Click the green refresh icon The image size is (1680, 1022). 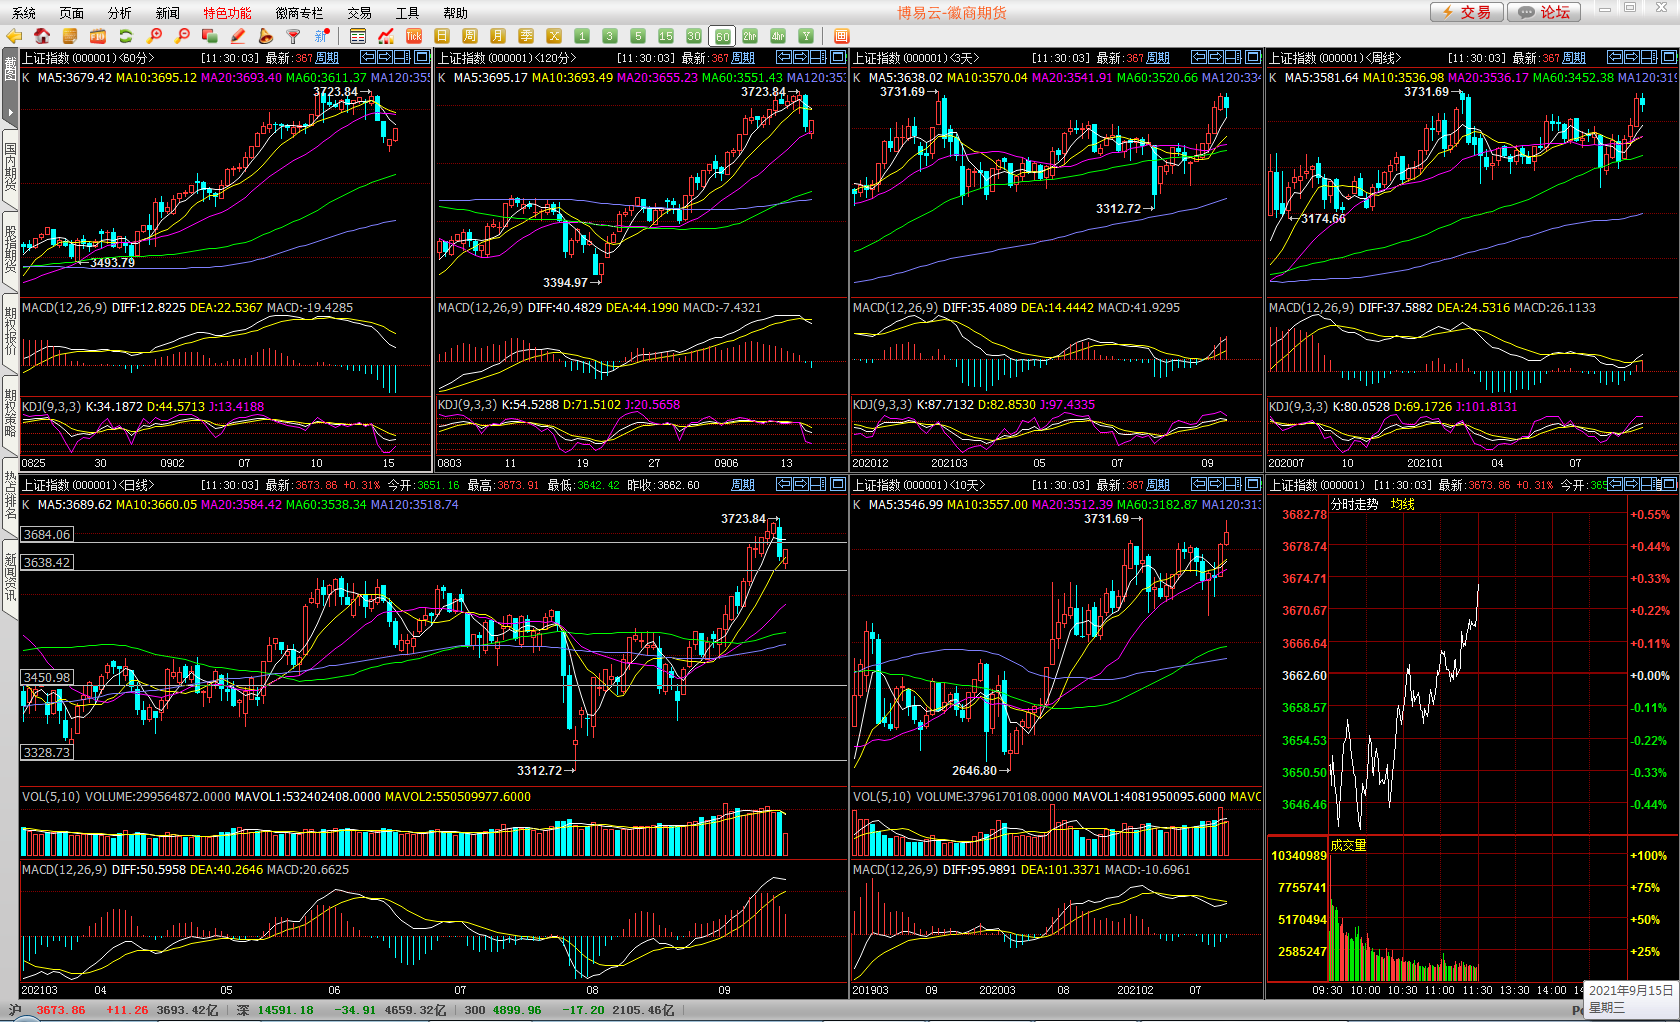126,36
